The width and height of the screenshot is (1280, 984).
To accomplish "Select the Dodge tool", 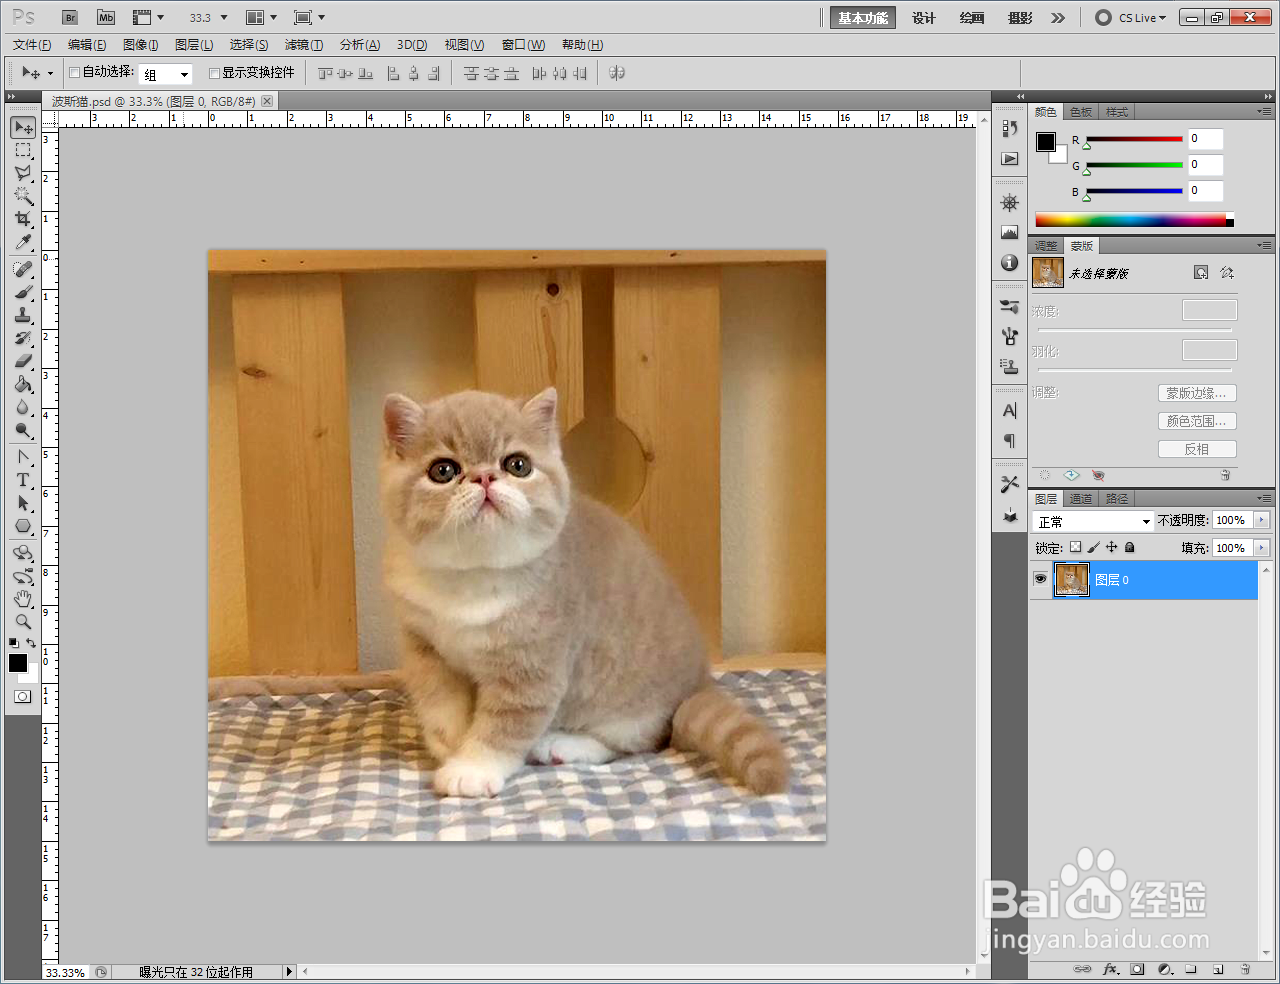I will click(23, 431).
